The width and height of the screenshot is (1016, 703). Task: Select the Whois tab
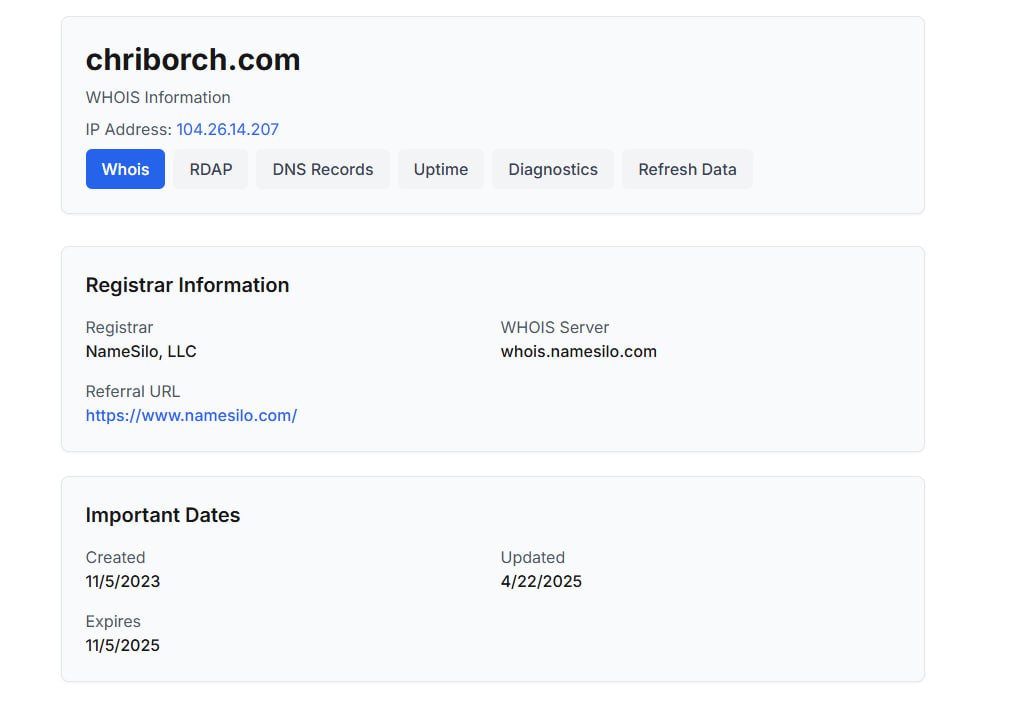pyautogui.click(x=125, y=169)
